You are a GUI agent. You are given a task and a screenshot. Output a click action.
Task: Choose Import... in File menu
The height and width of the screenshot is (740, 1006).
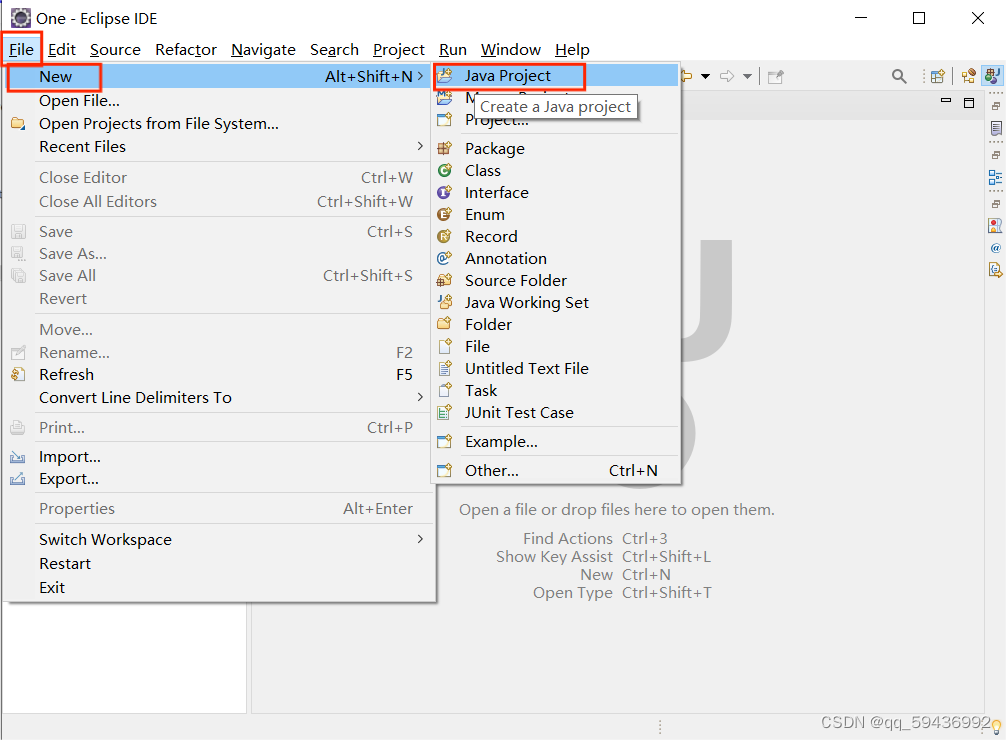(x=217, y=456)
